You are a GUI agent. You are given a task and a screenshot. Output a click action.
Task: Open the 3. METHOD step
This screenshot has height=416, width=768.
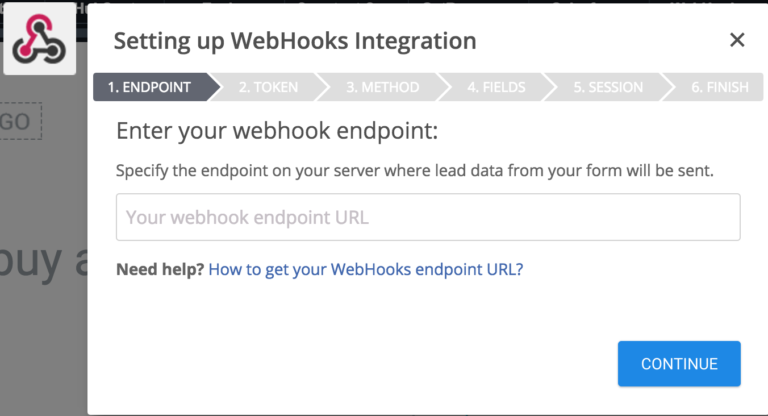click(x=383, y=87)
